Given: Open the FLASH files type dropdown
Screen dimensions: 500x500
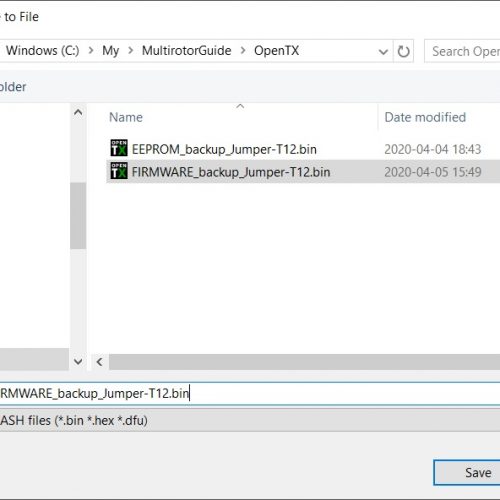Looking at the screenshot, I should pos(250,420).
